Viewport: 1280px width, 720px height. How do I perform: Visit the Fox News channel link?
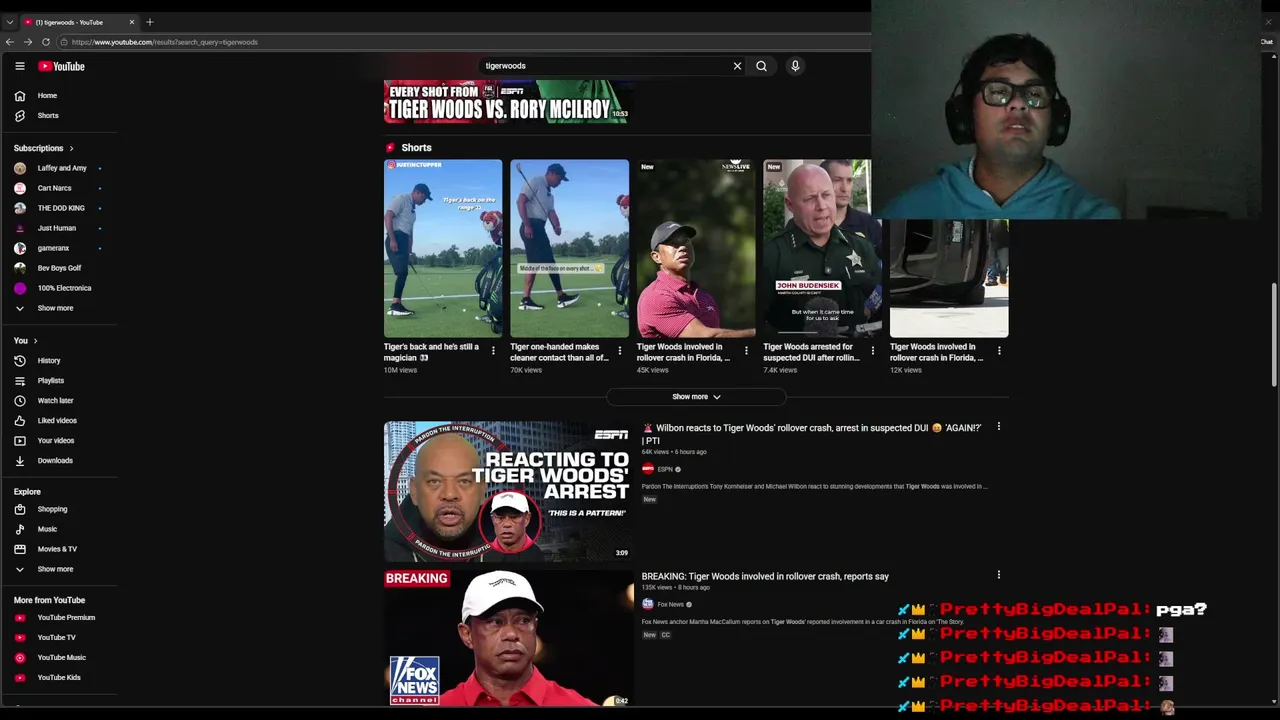click(x=670, y=604)
